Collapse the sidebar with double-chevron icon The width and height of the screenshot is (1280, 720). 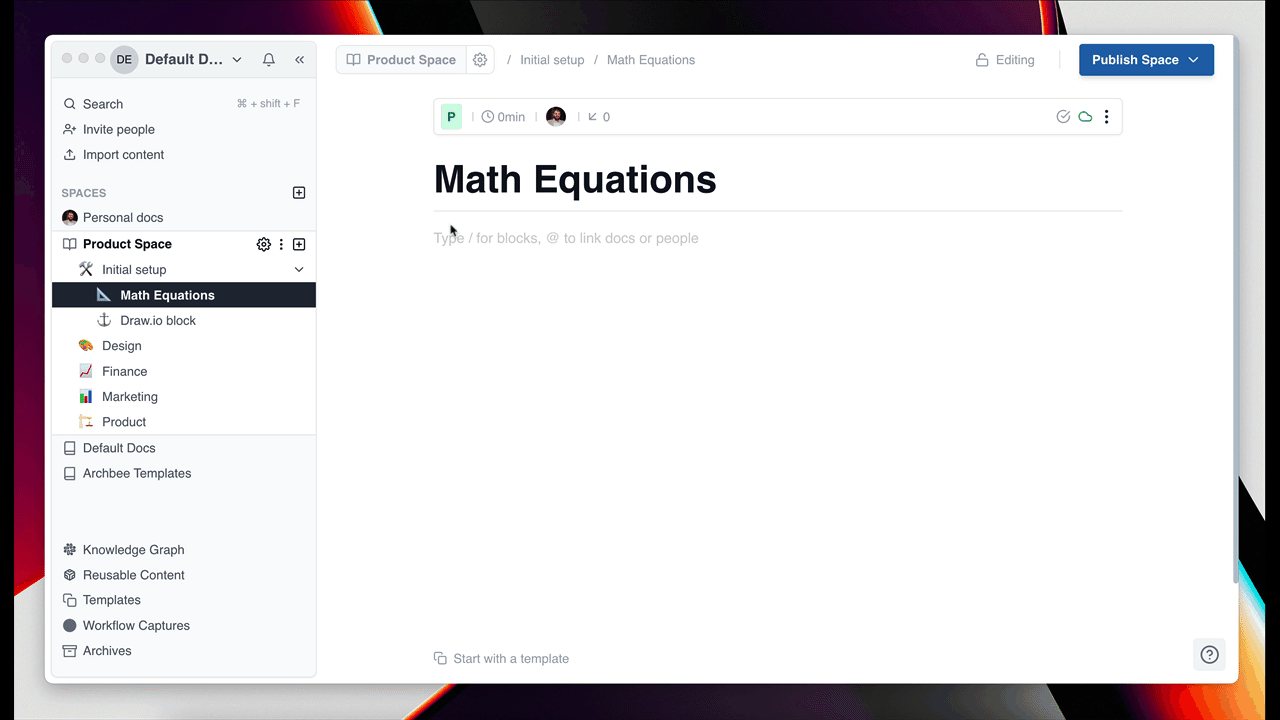pos(299,60)
